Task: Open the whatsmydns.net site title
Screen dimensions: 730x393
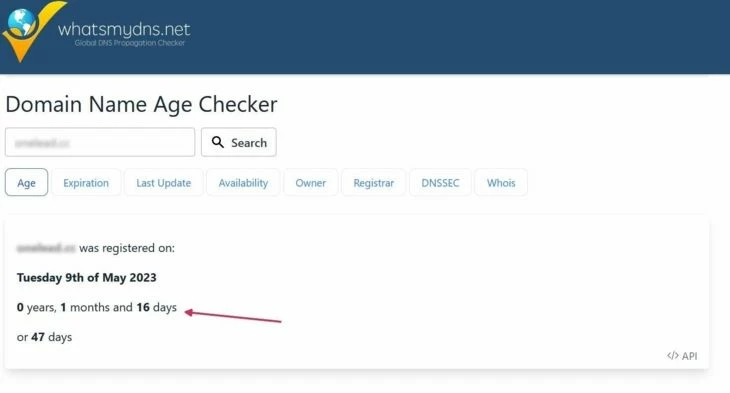Action: pos(124,29)
